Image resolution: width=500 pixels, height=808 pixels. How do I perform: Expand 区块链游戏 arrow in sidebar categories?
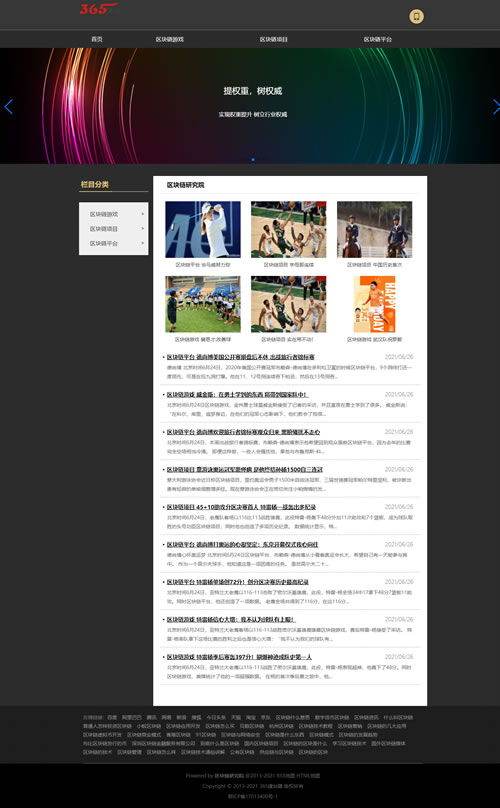pos(143,213)
